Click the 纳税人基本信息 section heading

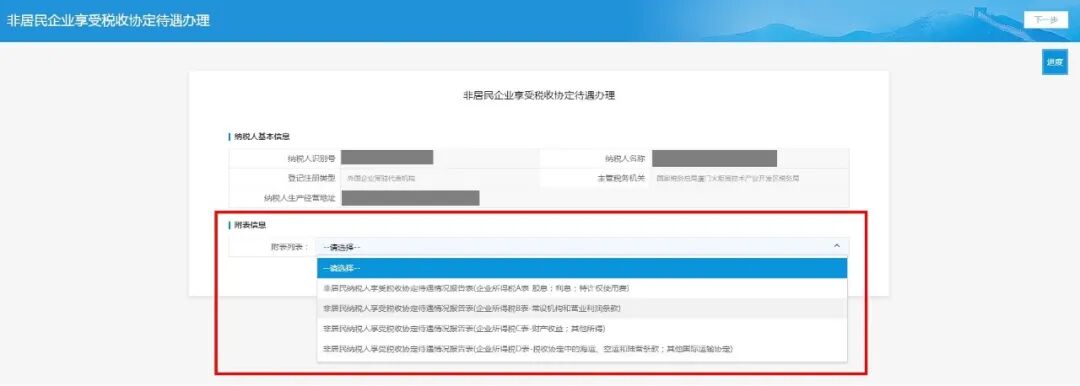click(262, 136)
